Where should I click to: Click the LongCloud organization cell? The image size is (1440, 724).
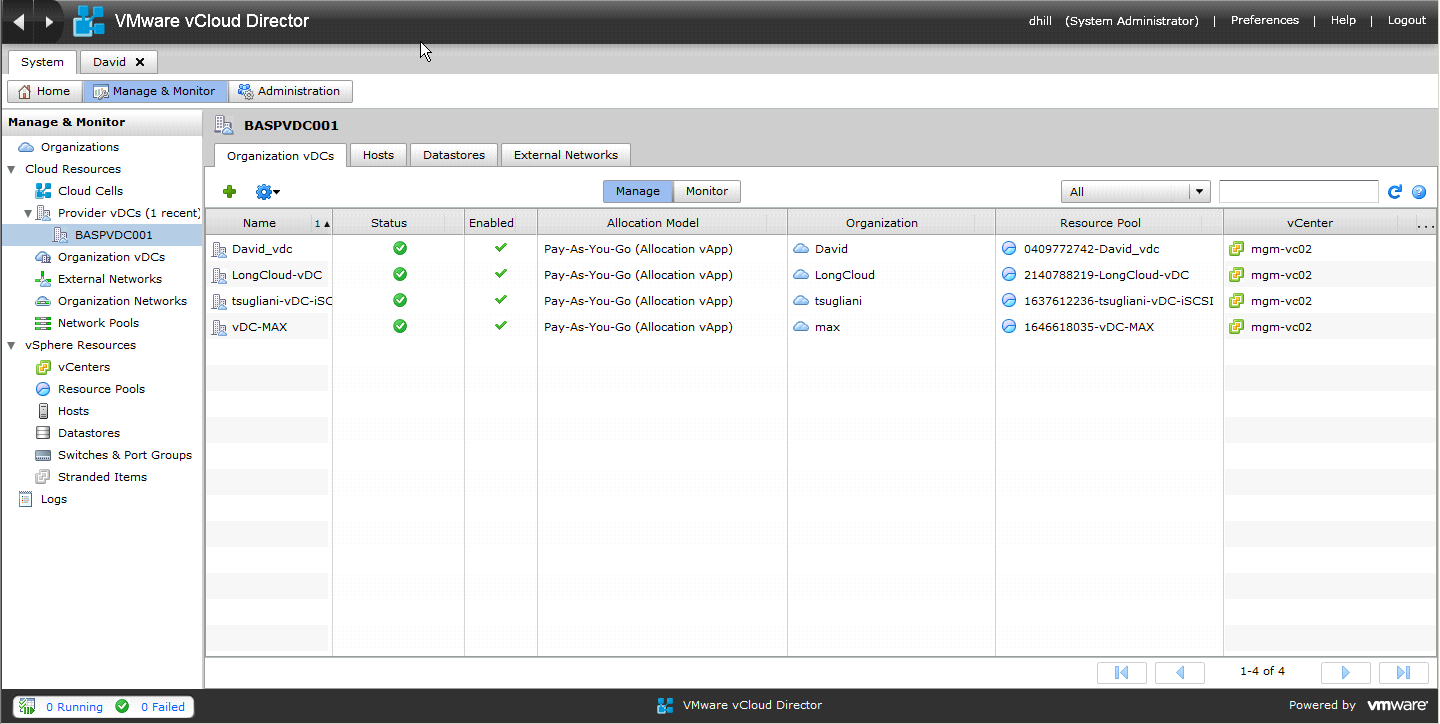(x=844, y=275)
